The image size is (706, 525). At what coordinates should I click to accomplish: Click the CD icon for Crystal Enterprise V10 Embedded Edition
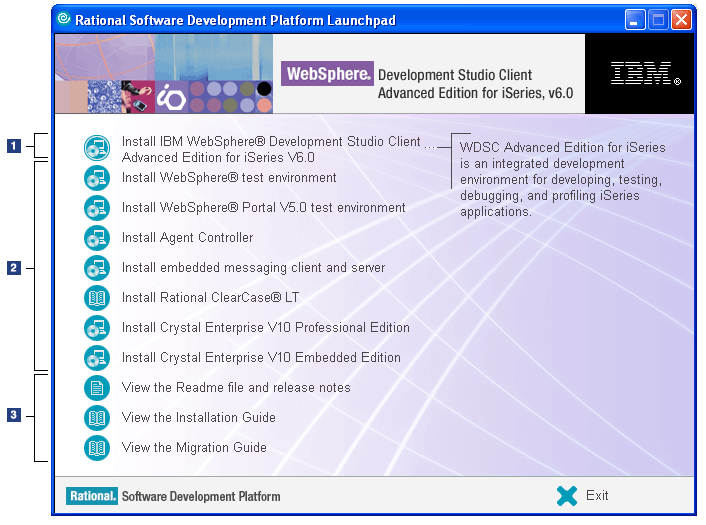point(97,358)
